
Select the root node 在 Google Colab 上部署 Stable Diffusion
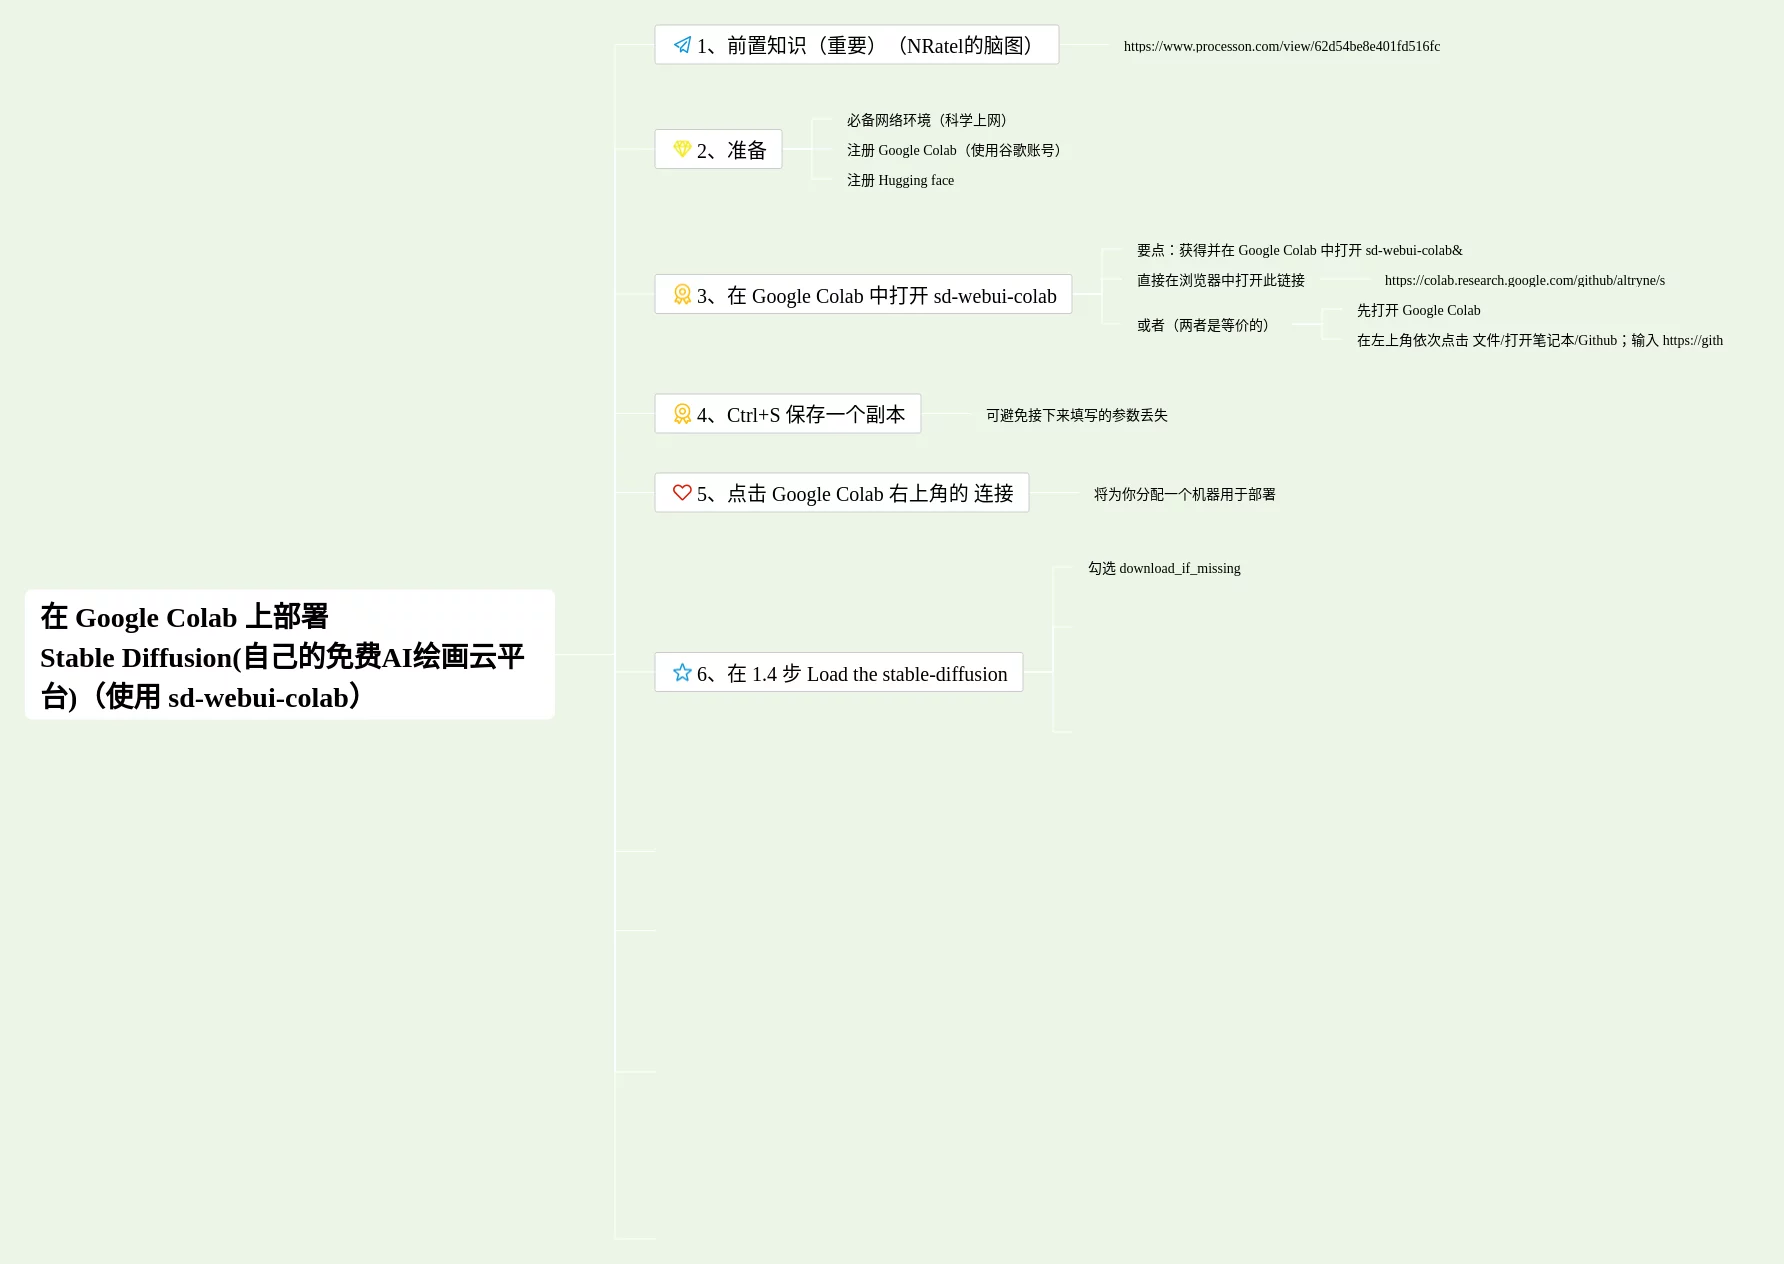290,655
